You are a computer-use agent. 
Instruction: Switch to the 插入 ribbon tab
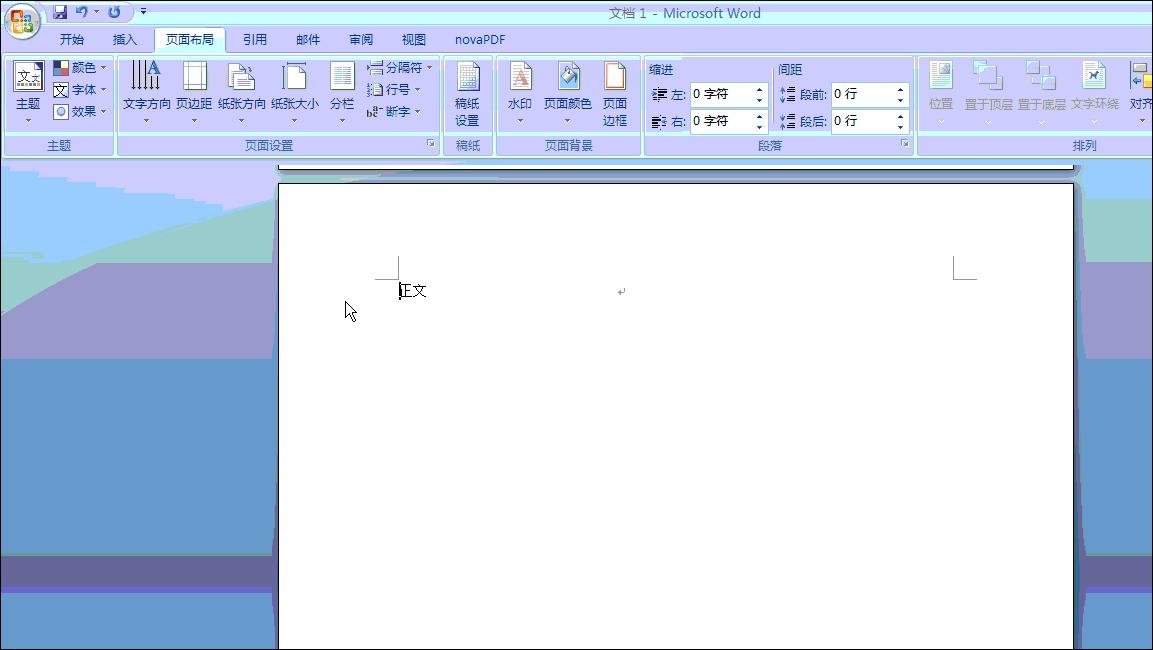tap(124, 39)
